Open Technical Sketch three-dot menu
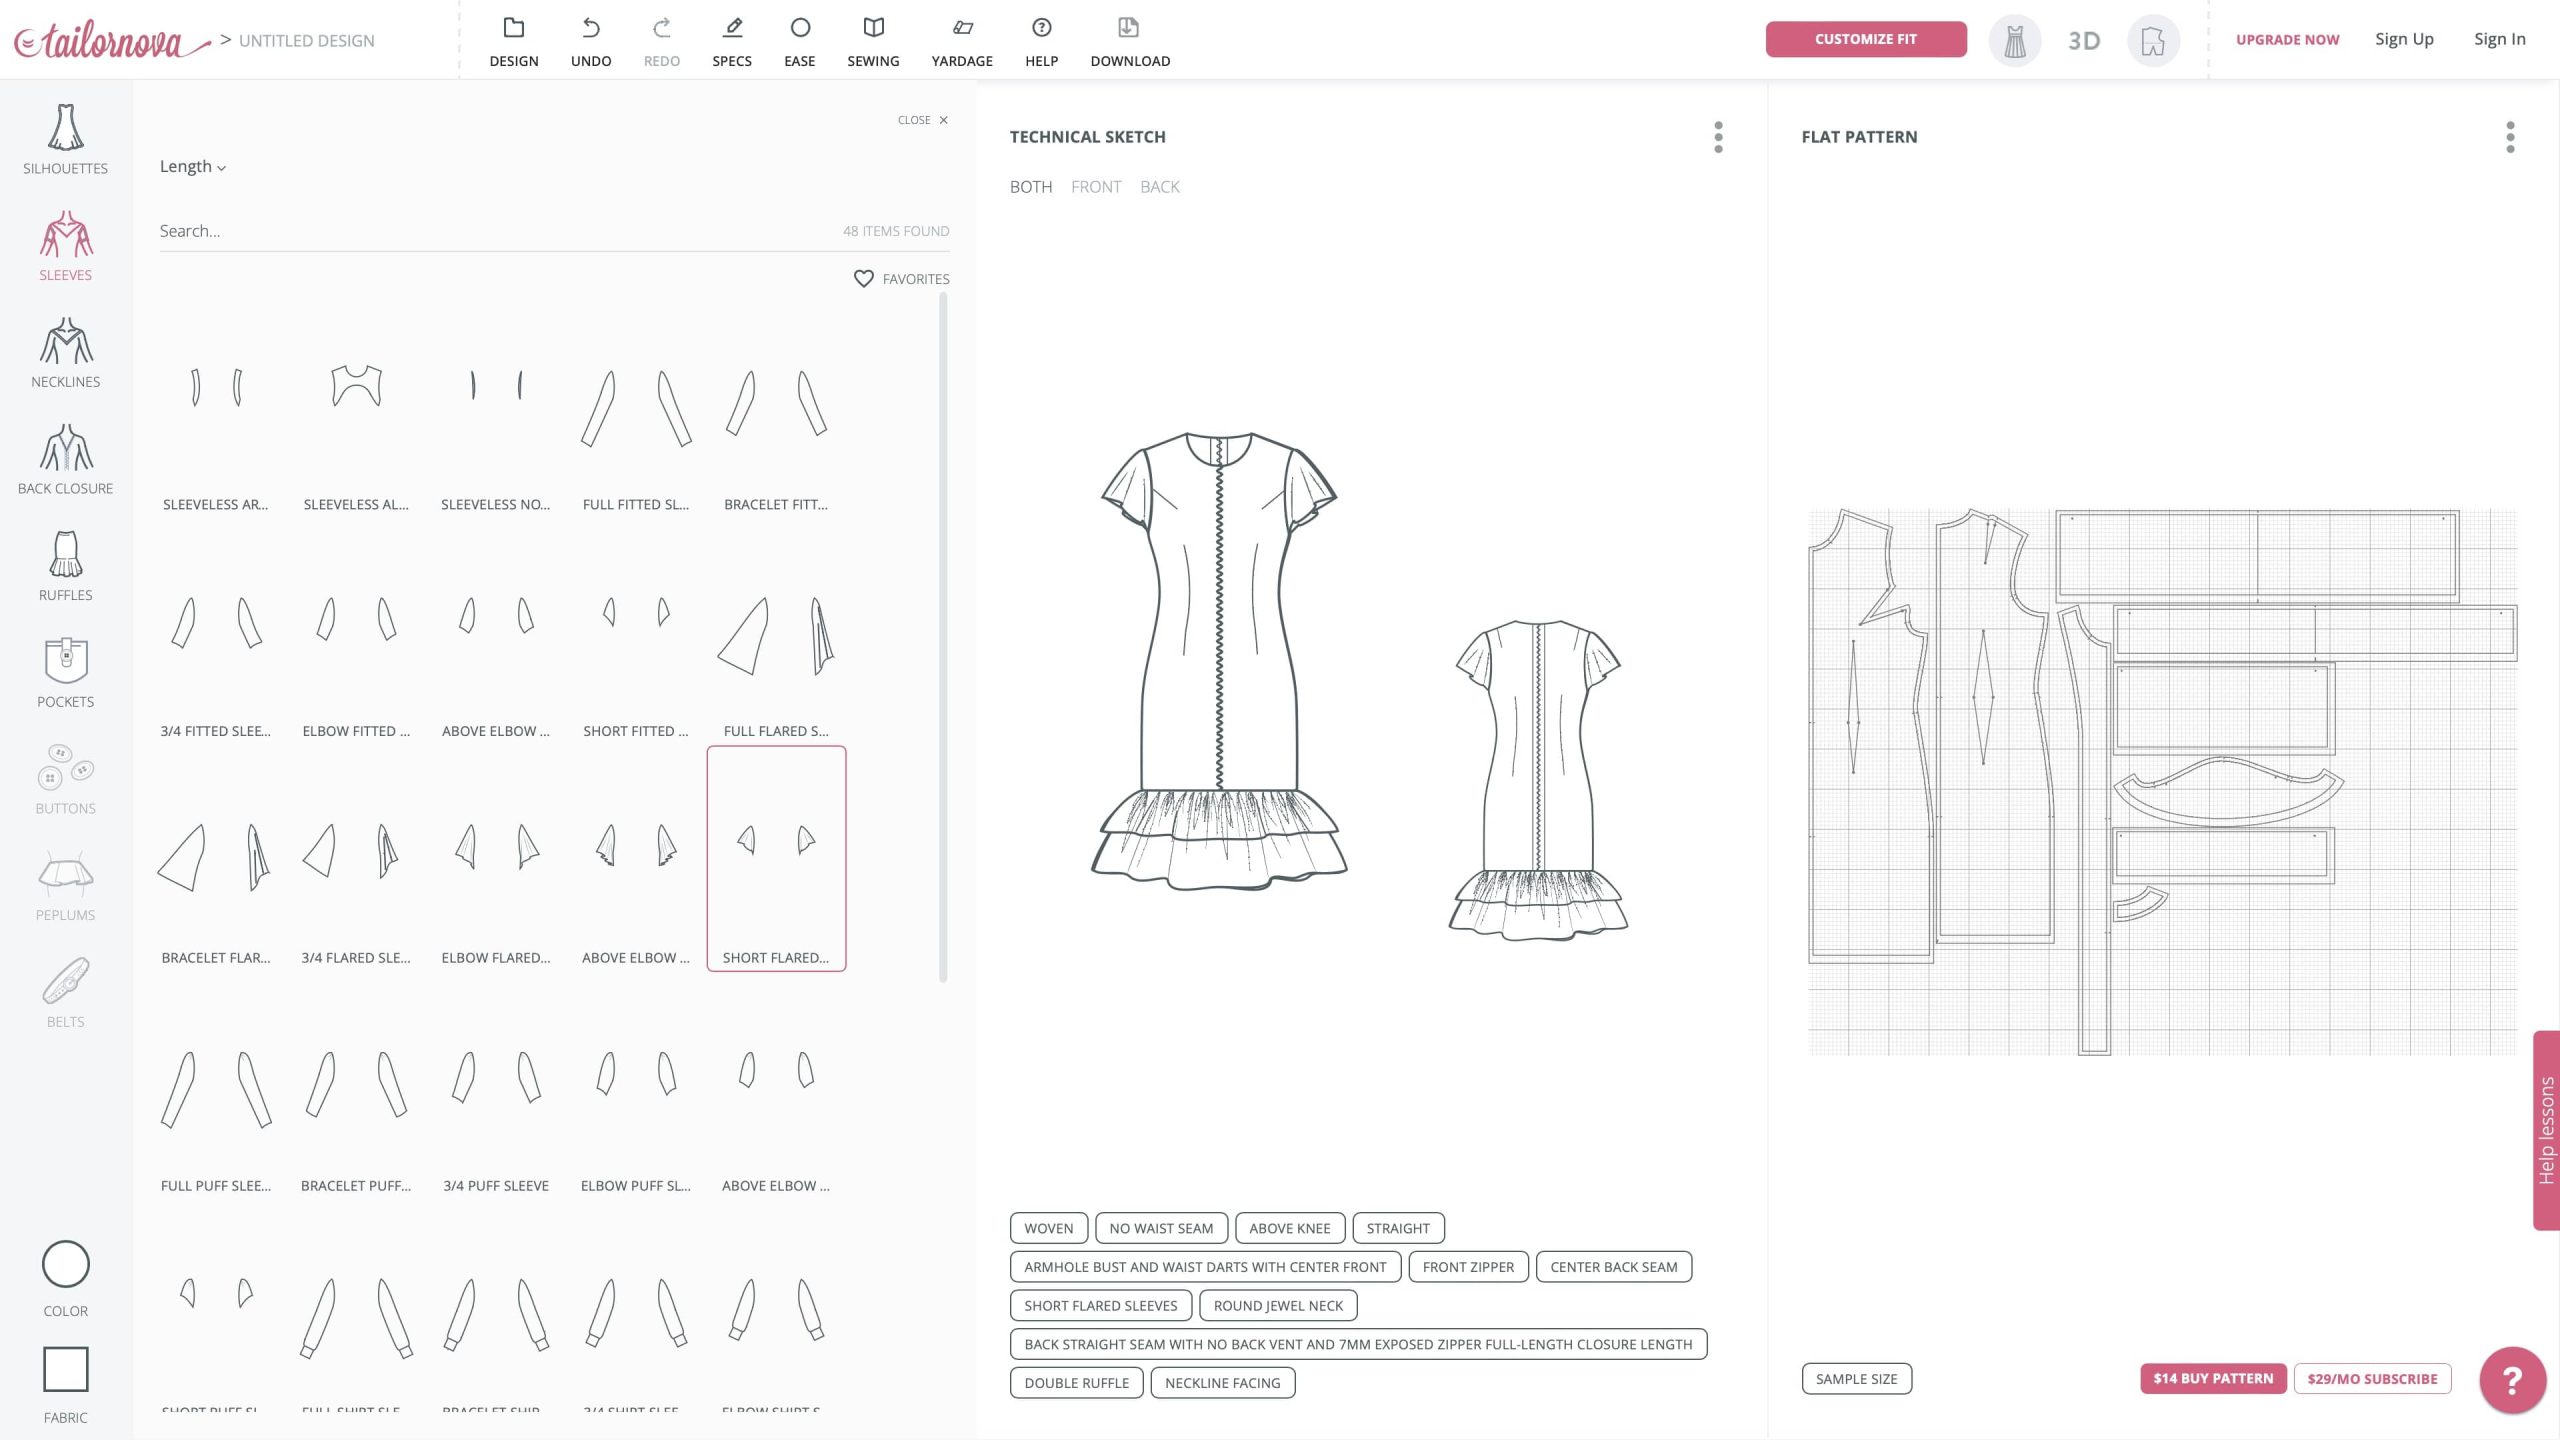The height and width of the screenshot is (1440, 2560). click(1718, 137)
